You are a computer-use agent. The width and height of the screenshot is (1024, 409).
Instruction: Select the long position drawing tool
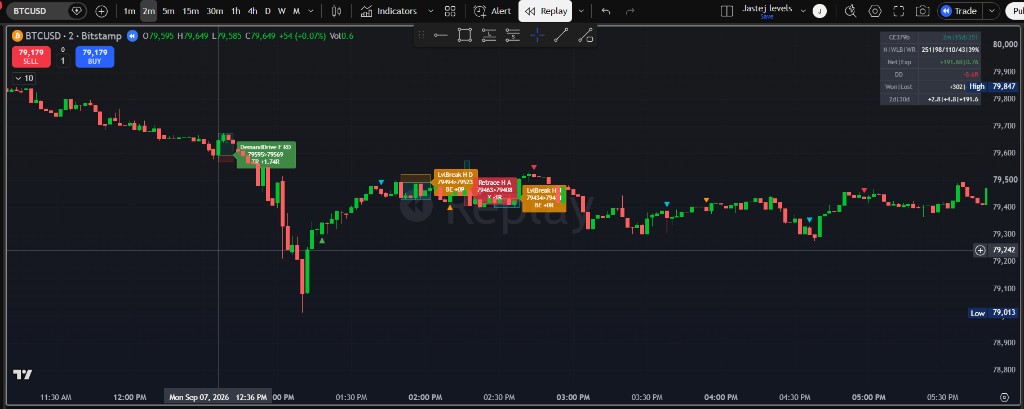[x=488, y=35]
